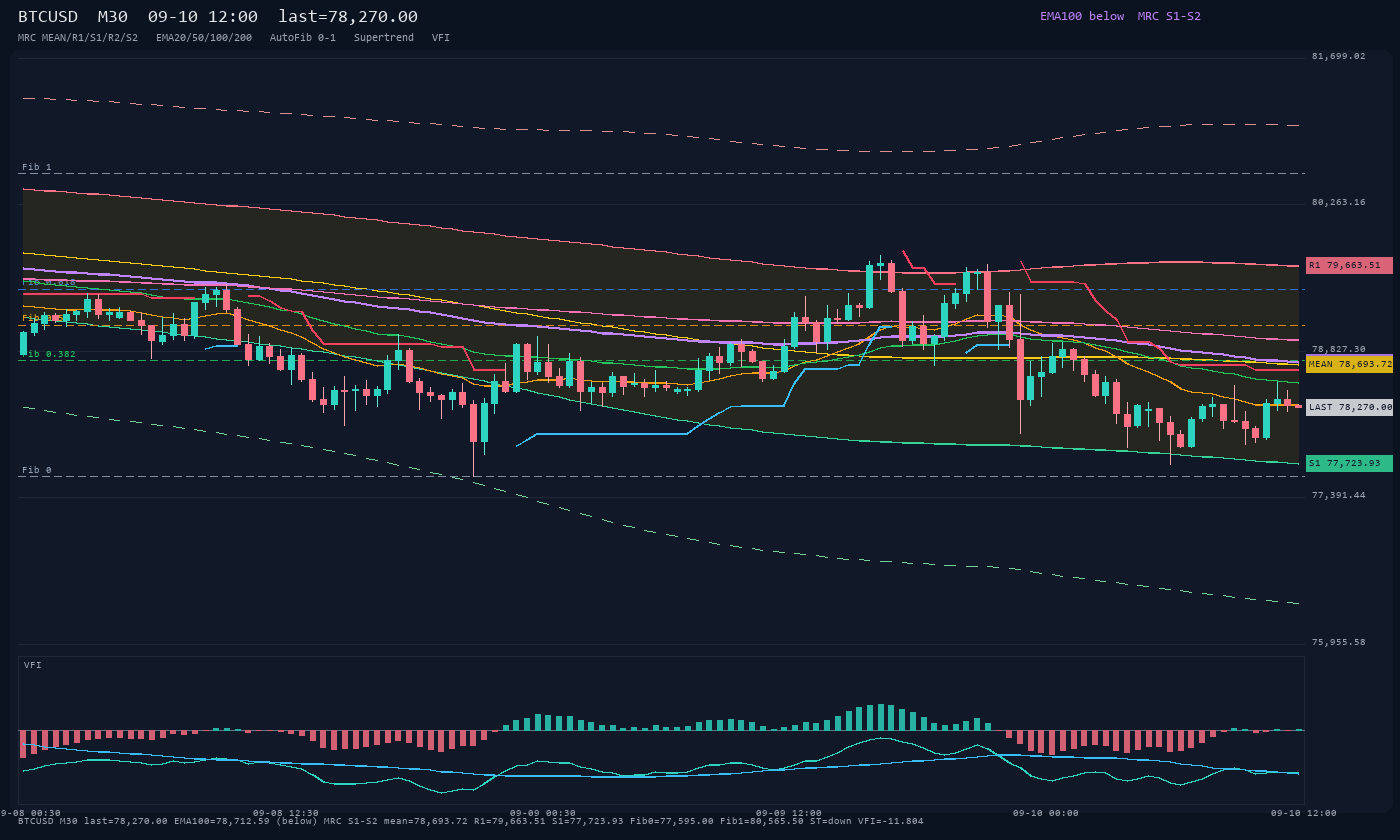1400x840 pixels.
Task: Click the VFI panel title label
Action: click(x=33, y=665)
